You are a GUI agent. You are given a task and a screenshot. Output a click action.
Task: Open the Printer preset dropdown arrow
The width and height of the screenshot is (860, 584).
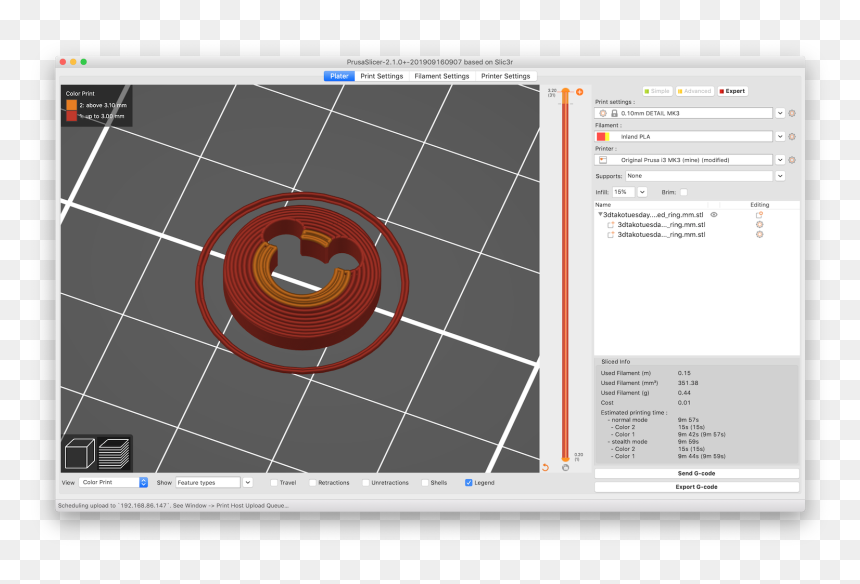pyautogui.click(x=780, y=160)
